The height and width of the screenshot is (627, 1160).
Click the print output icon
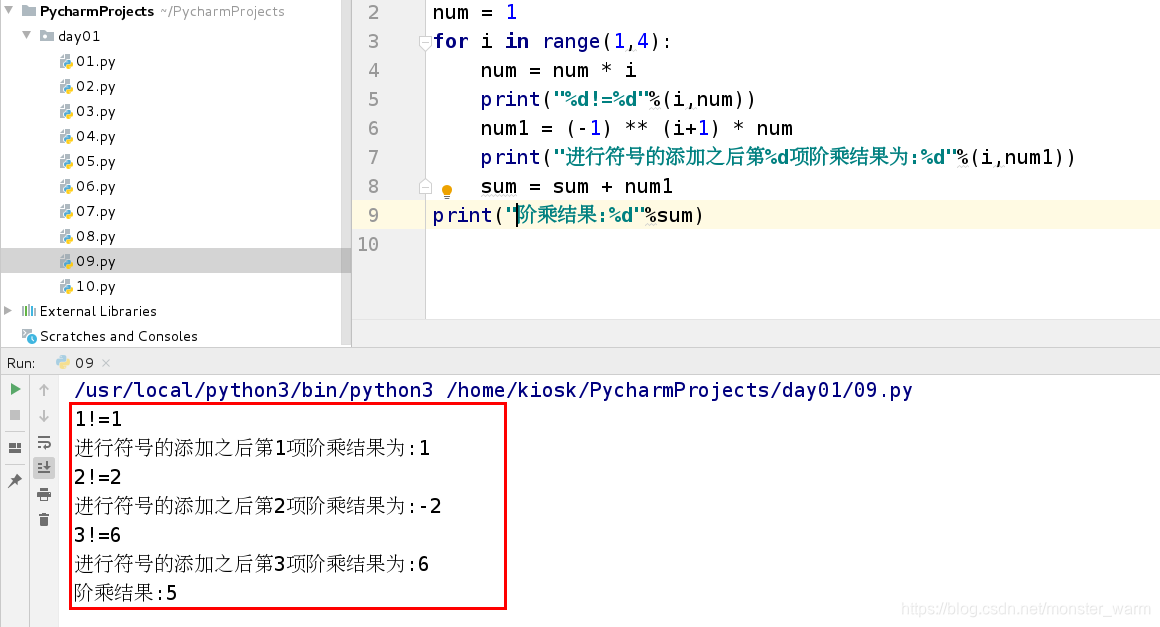44,494
